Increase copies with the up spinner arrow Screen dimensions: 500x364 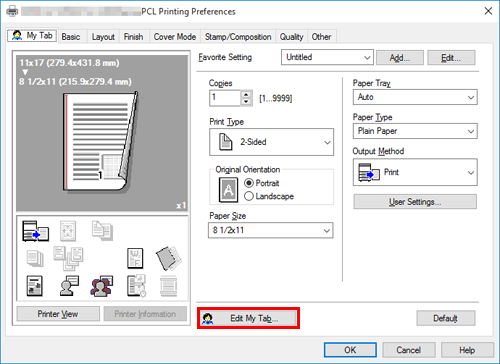point(246,94)
